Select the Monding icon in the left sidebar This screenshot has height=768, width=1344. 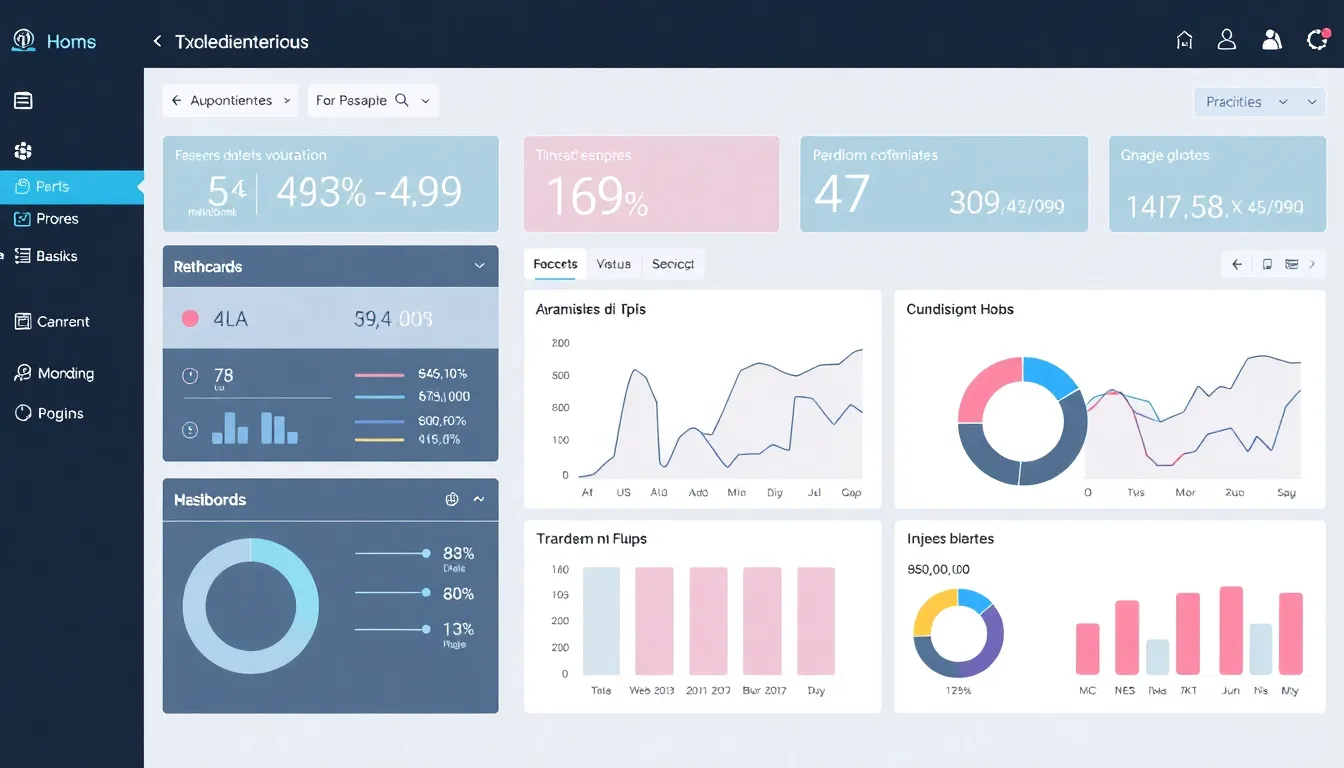tap(22, 372)
